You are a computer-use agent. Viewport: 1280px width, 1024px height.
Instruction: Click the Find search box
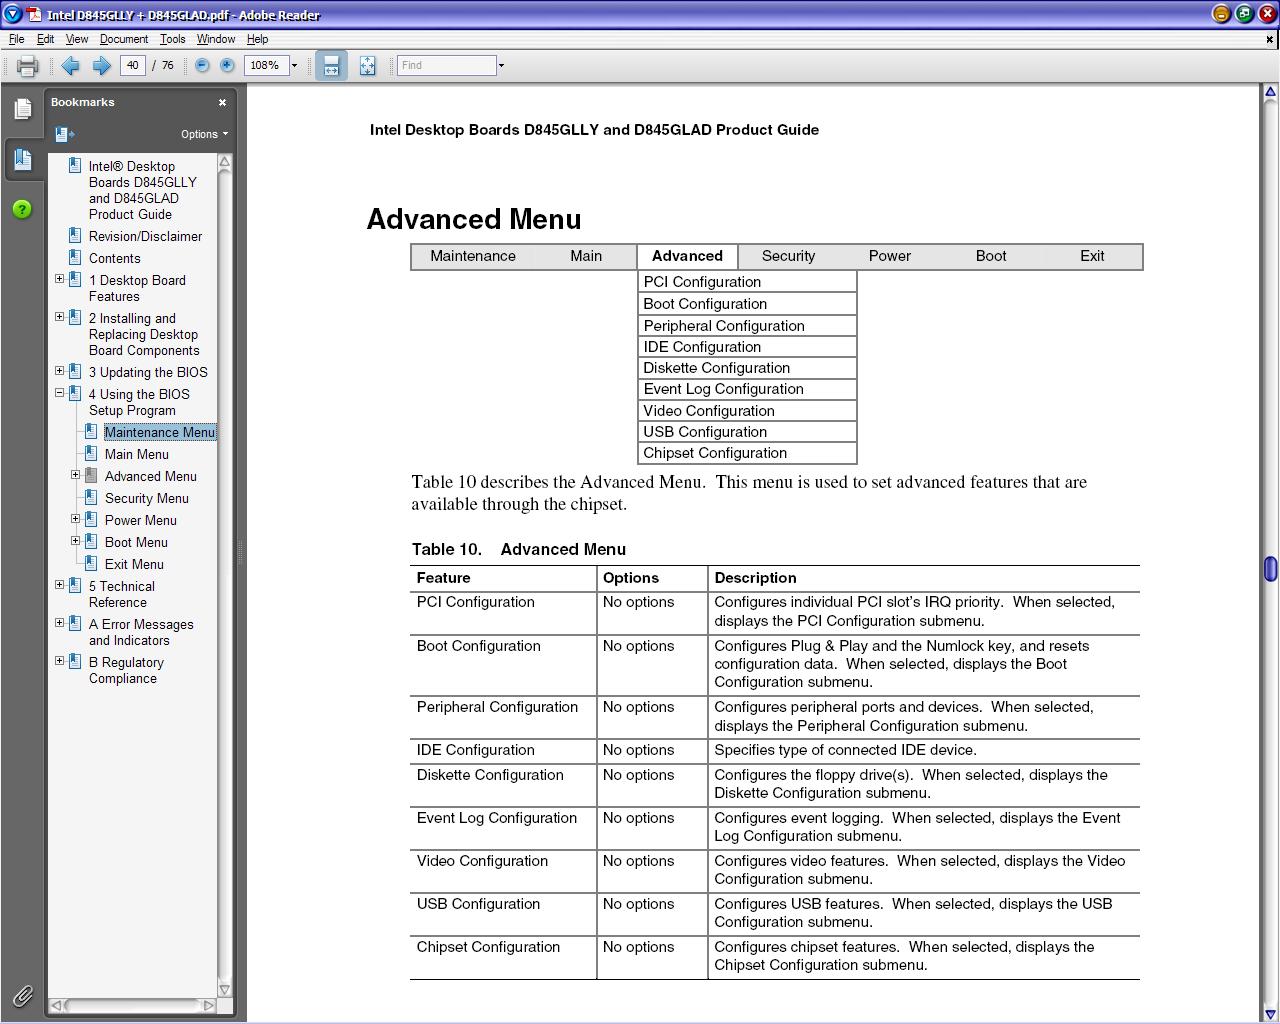click(x=446, y=65)
